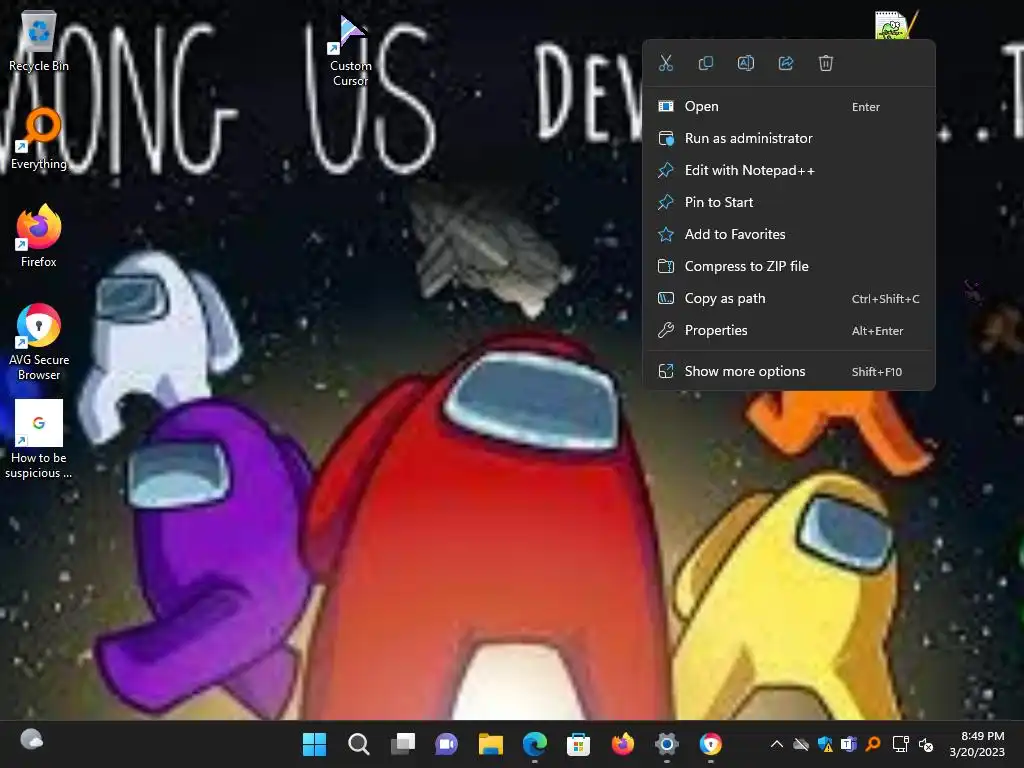Click the Microsoft Teams tray icon

coord(849,744)
